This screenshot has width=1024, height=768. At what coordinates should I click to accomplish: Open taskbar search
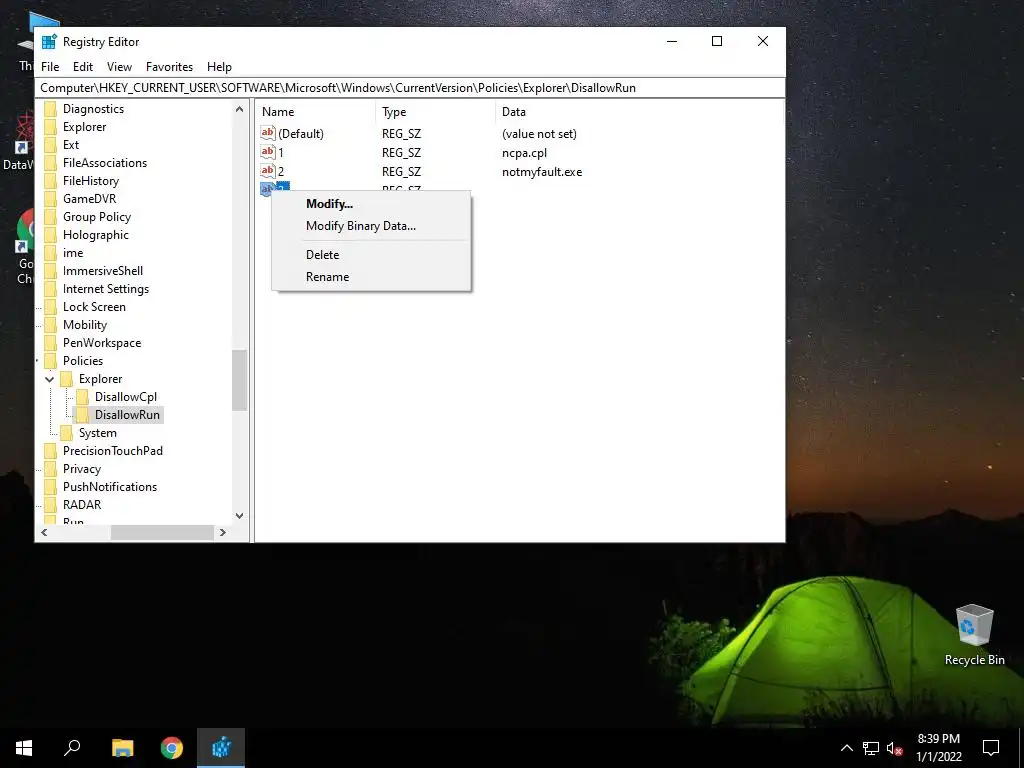pyautogui.click(x=72, y=748)
